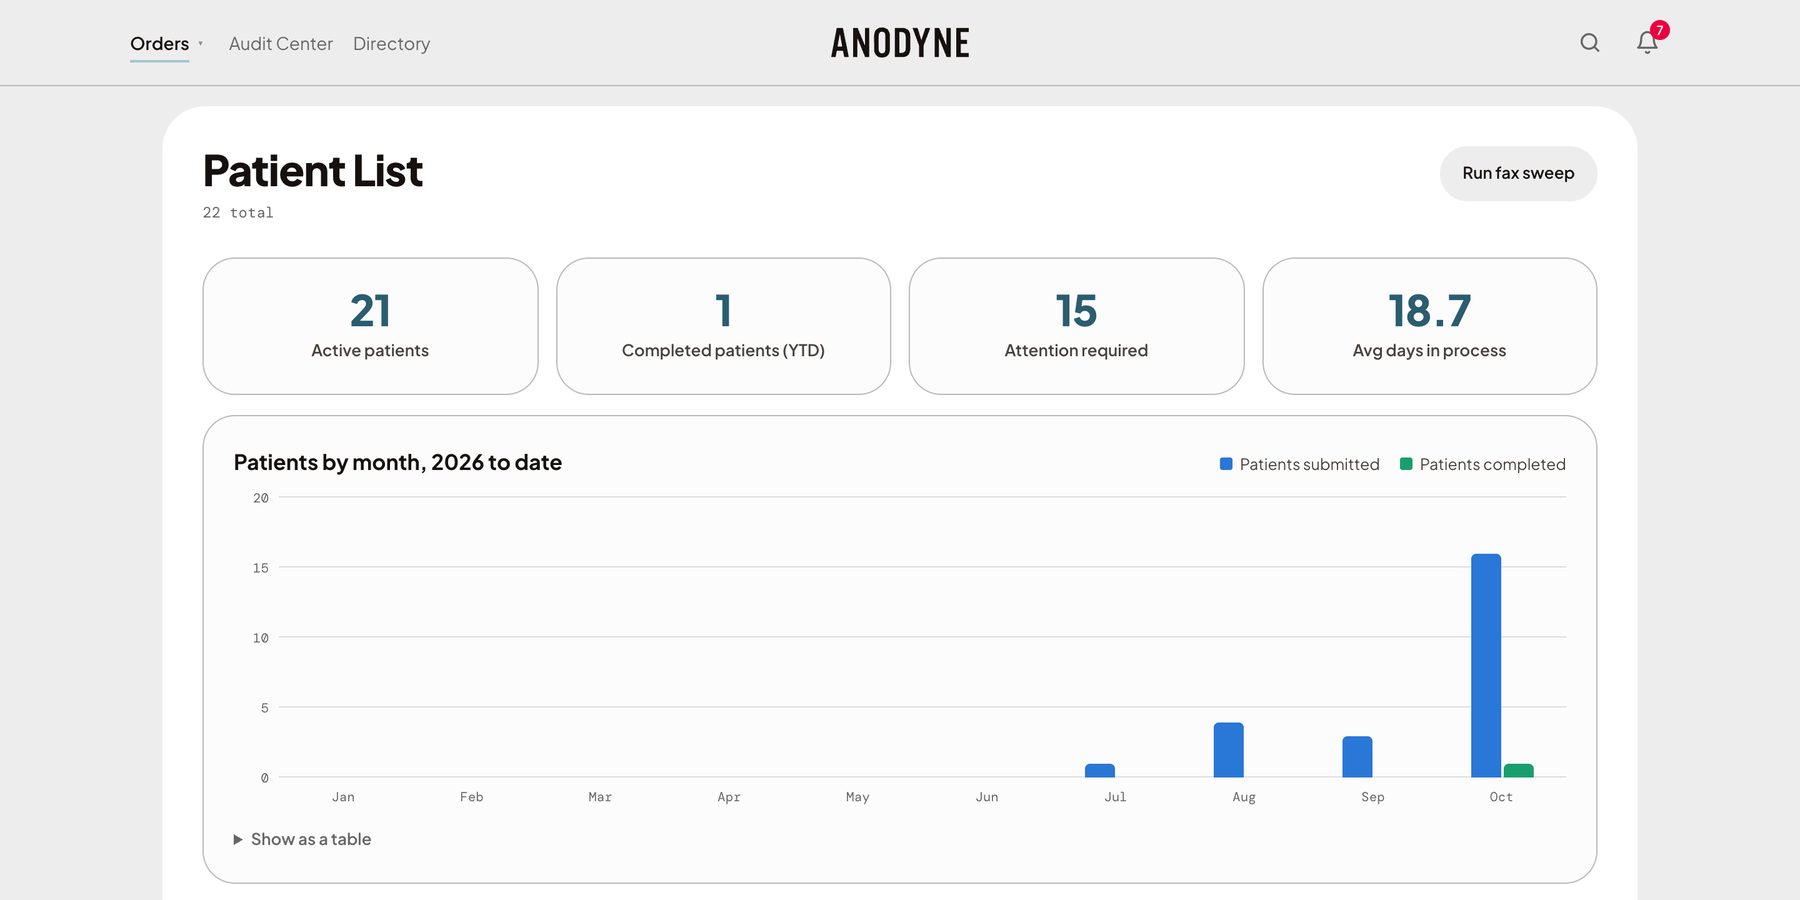Select Completed patients (YTD) card
Viewport: 1800px width, 900px height.
723,326
